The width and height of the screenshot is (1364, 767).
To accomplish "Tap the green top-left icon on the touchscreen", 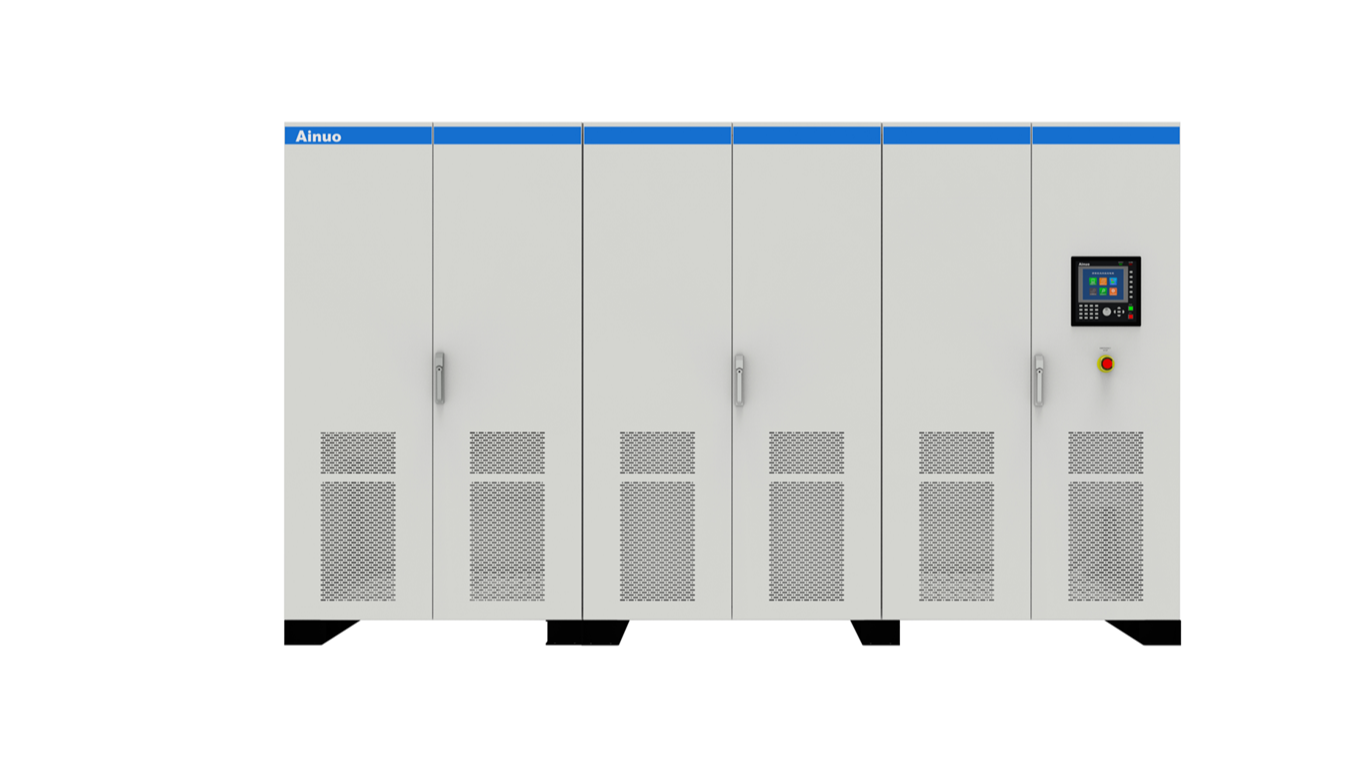I will [x=1093, y=281].
